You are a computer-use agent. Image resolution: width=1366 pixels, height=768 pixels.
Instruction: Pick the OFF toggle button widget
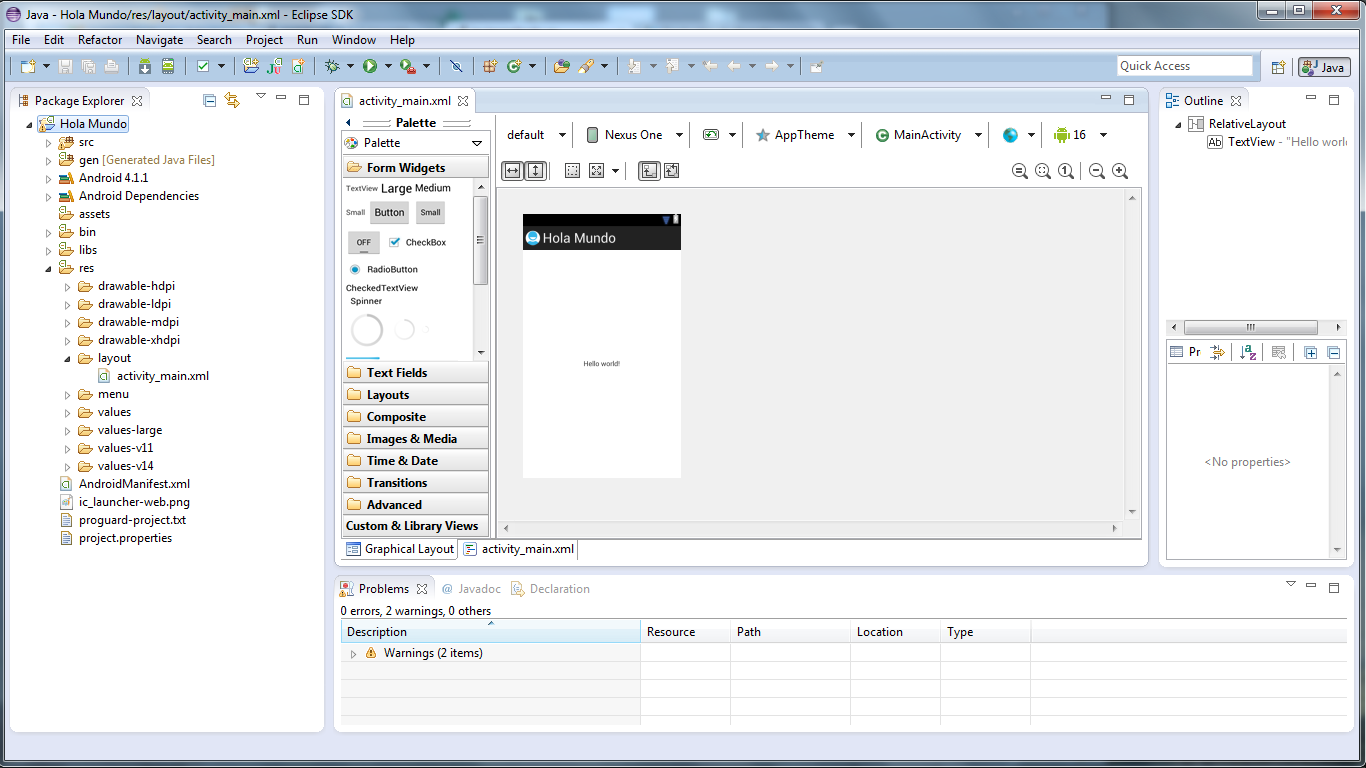coord(363,242)
